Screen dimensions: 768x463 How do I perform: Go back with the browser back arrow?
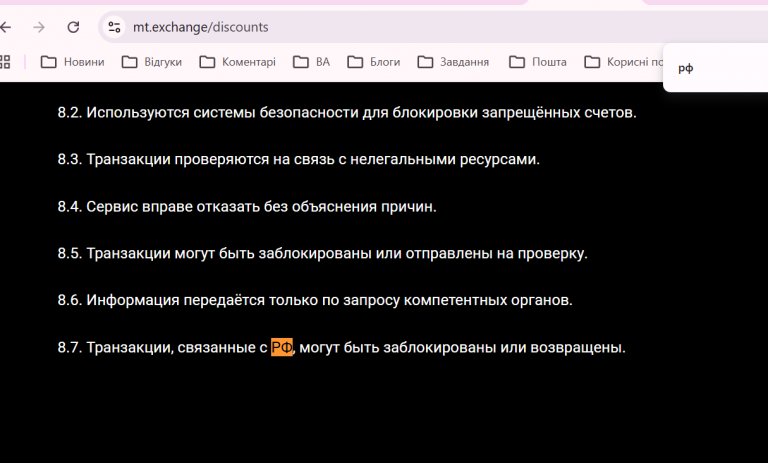coord(5,27)
